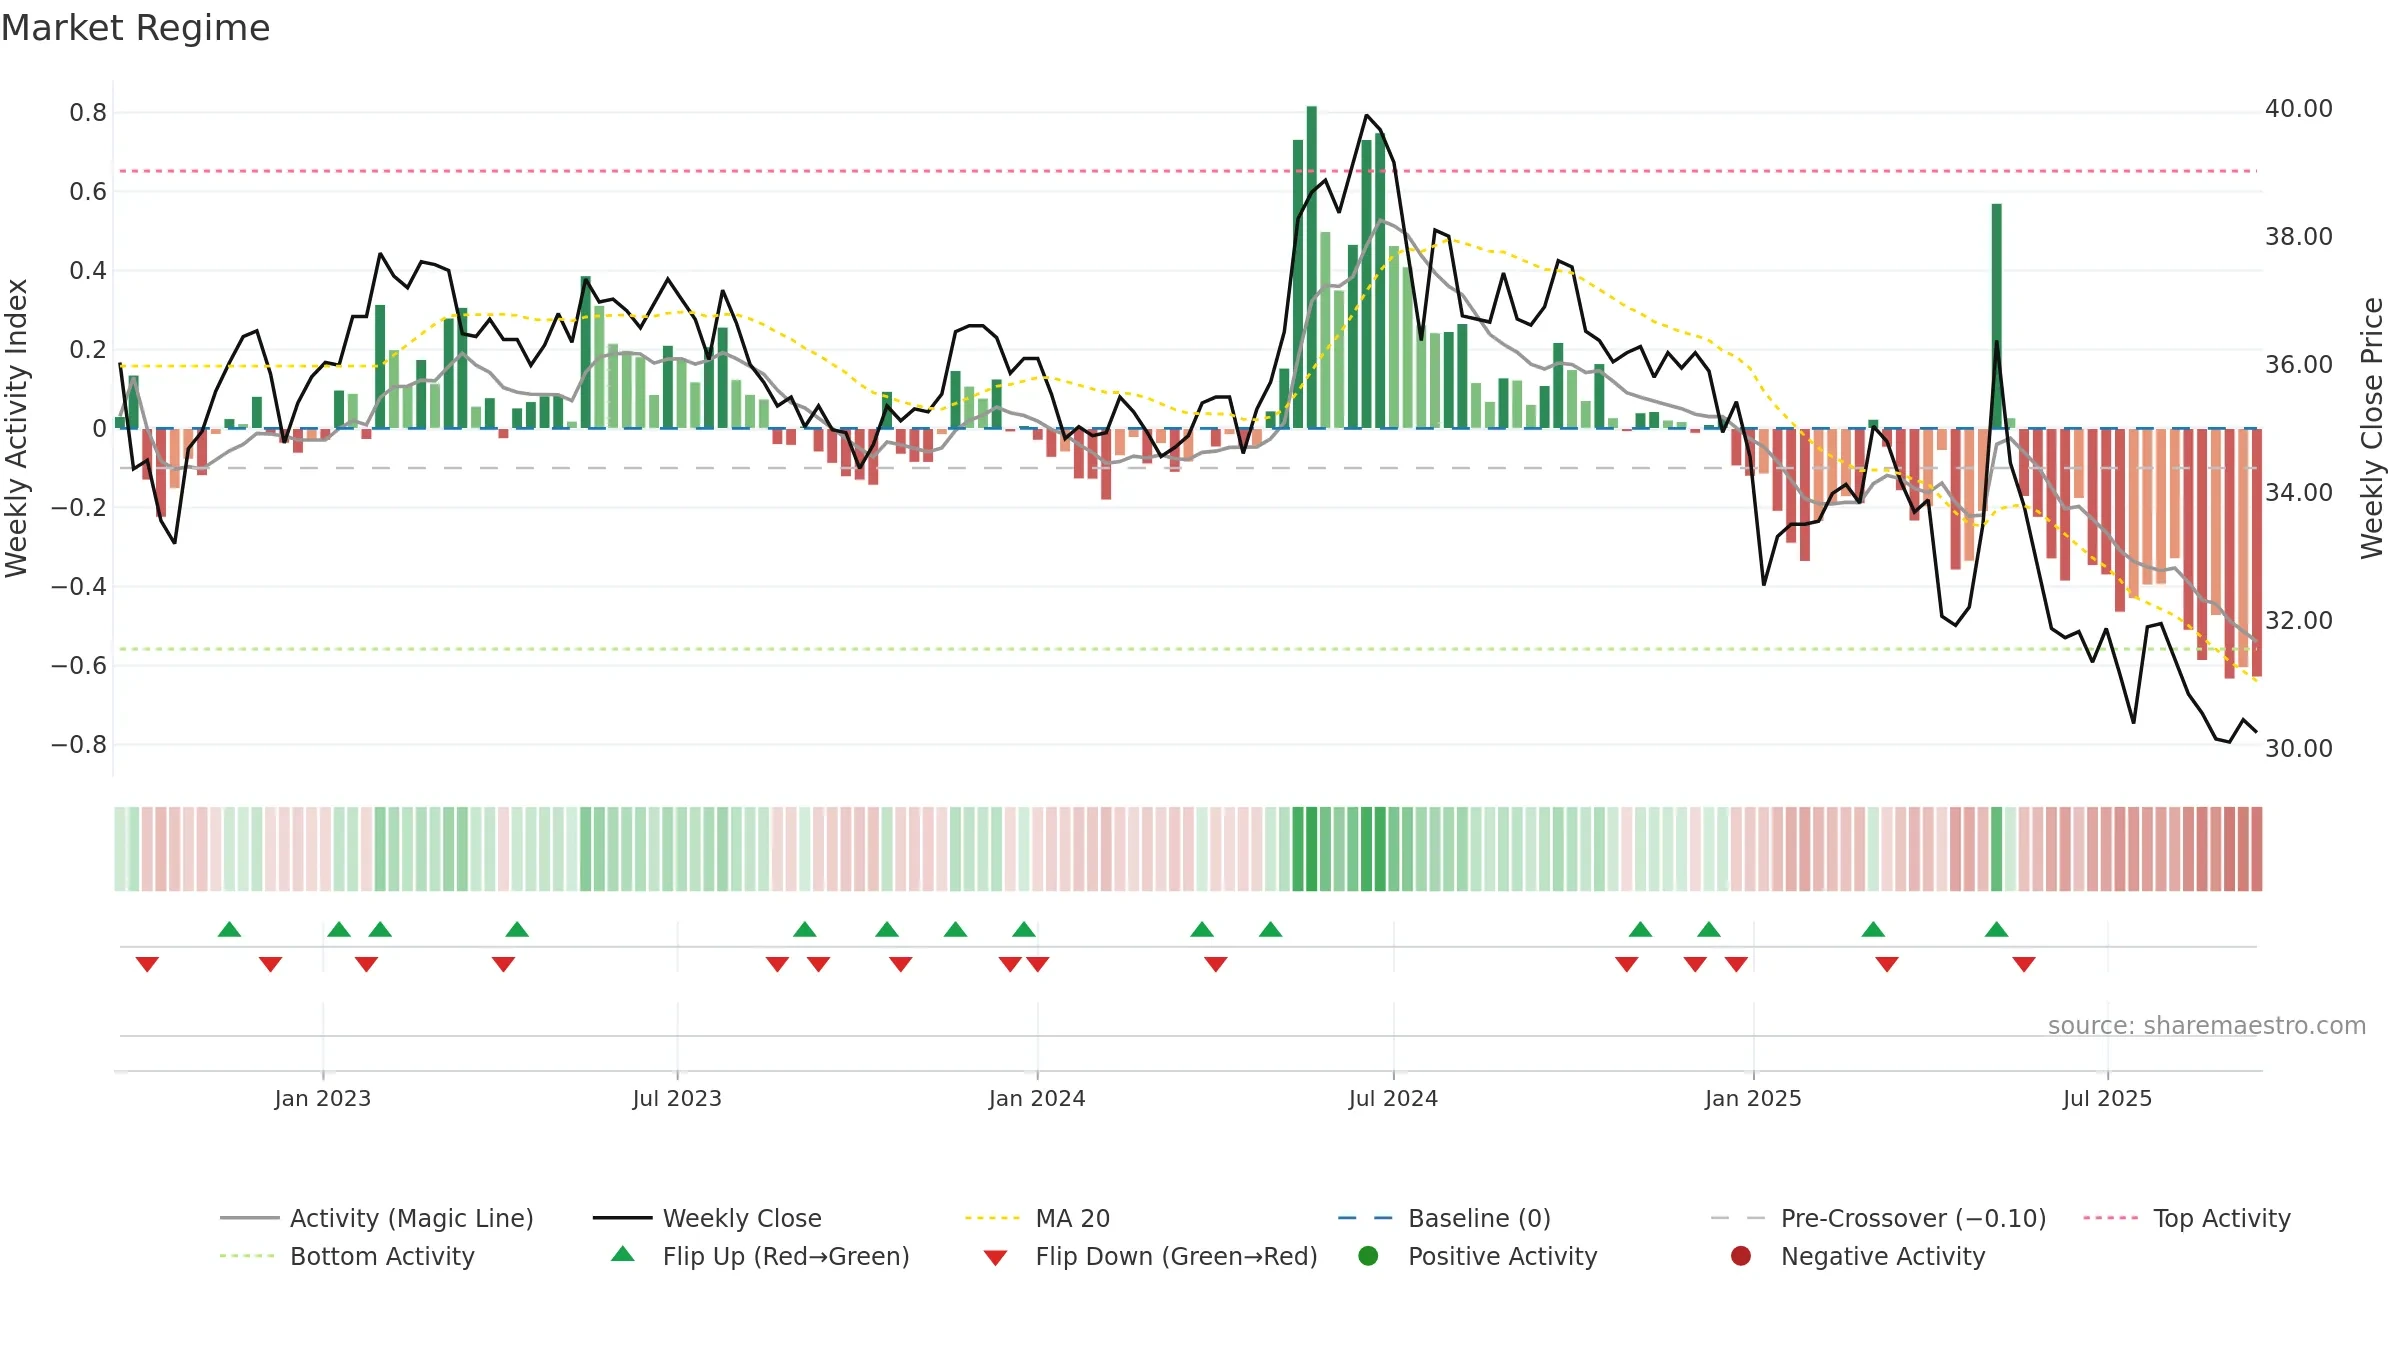Click the Jul 2024 x-axis label
This screenshot has height=1350, width=2400.
click(x=1393, y=1098)
